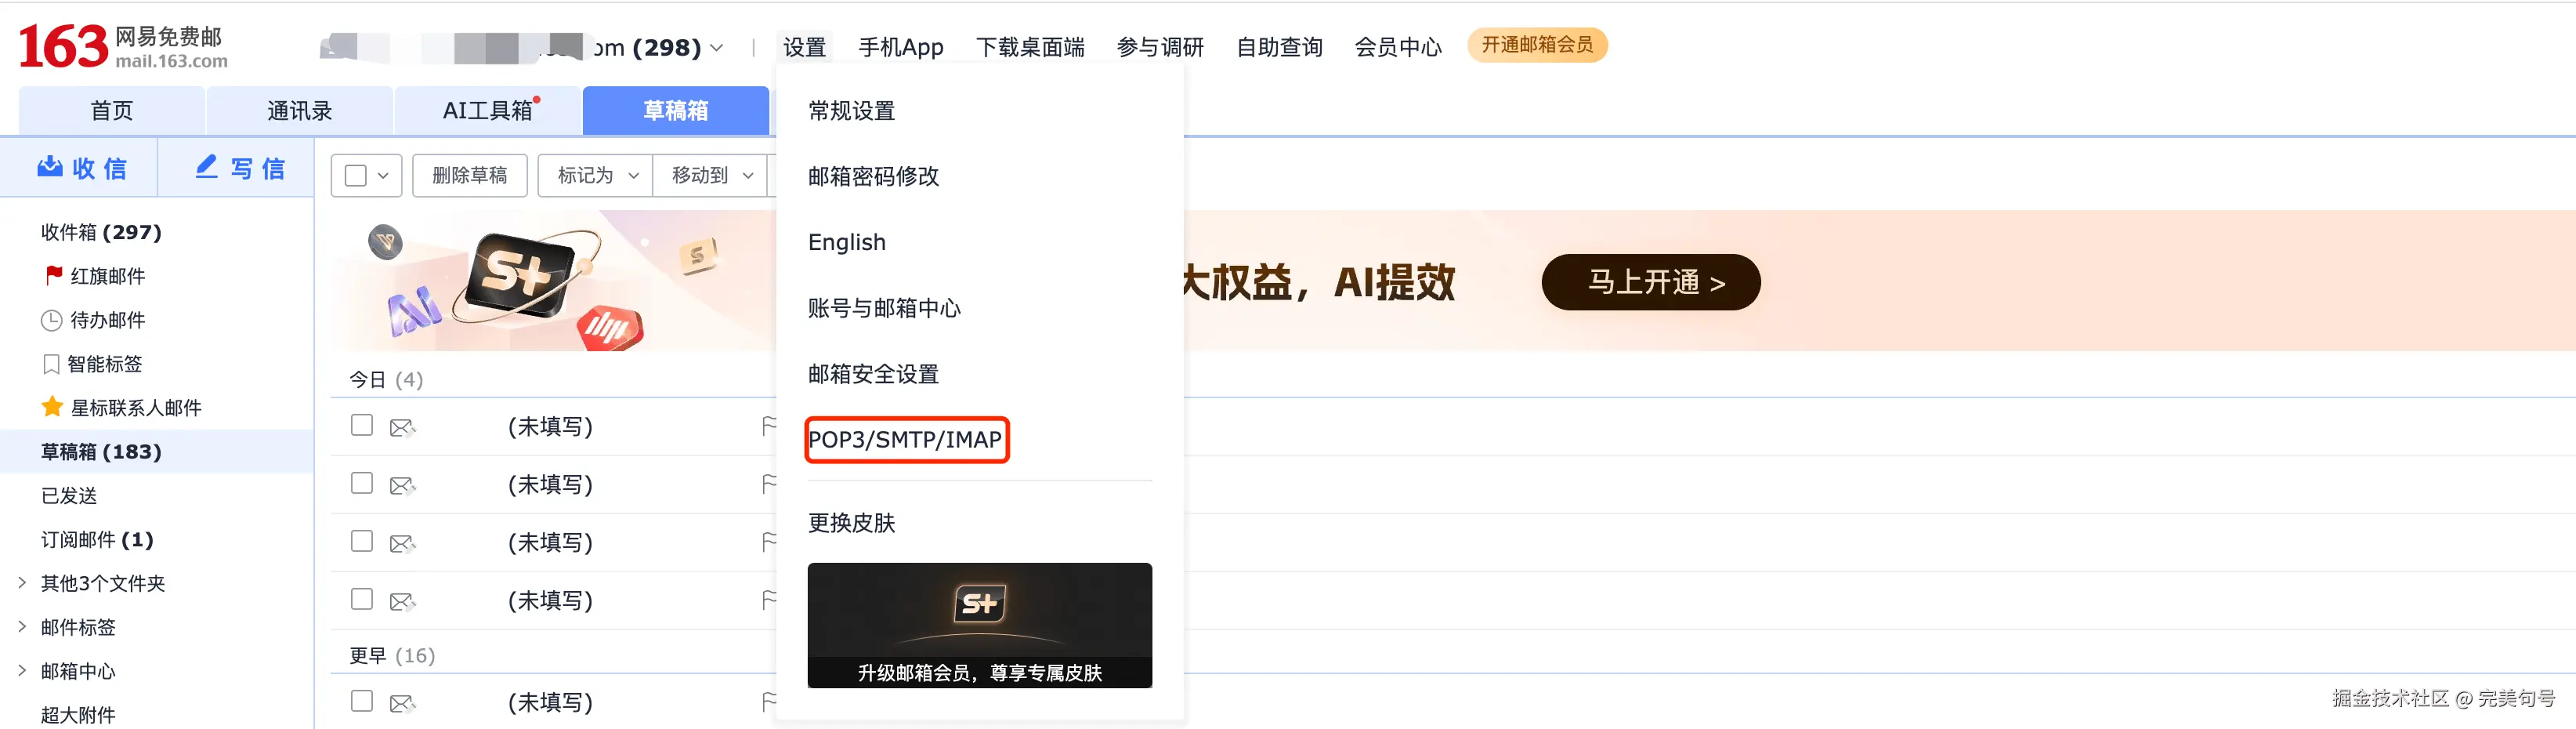The width and height of the screenshot is (2576, 729).
Task: Open the AI工具箱 tab
Action: (487, 110)
